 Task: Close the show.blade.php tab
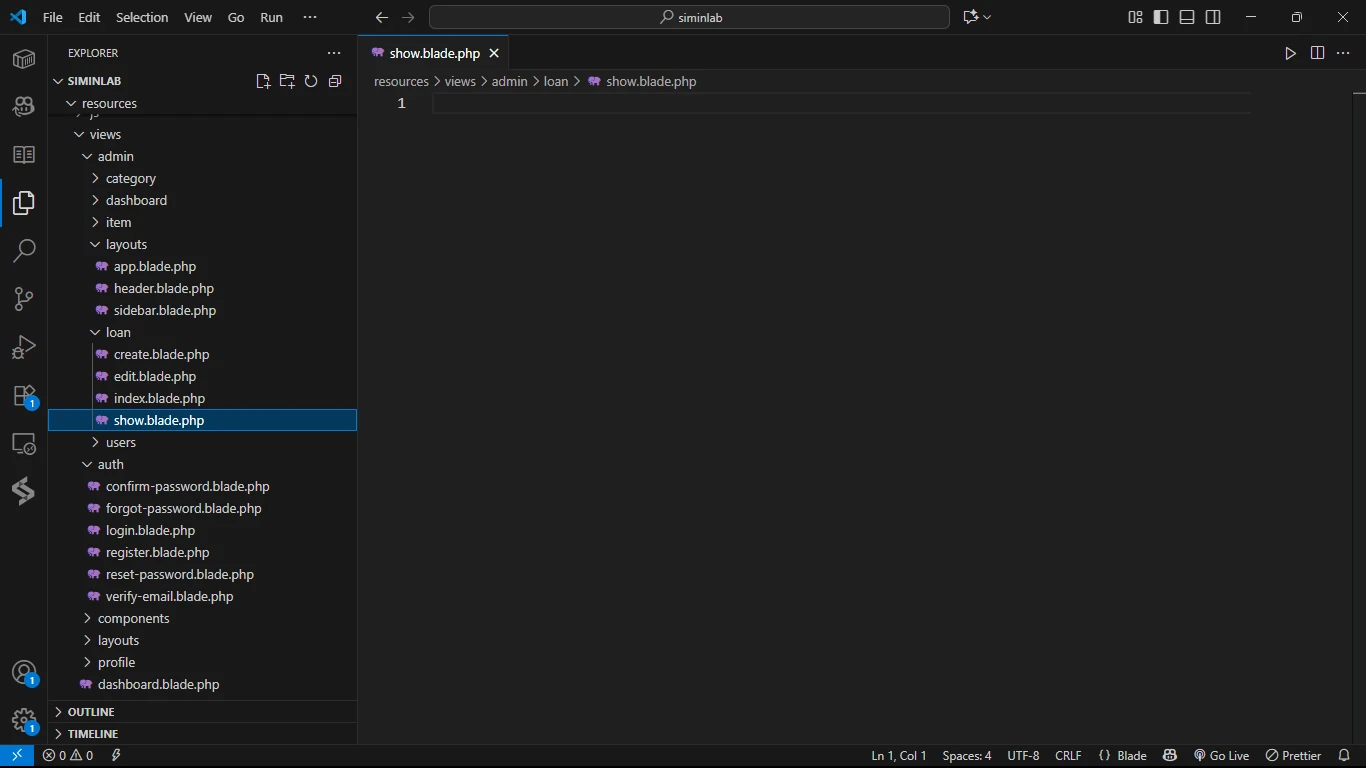pos(494,53)
